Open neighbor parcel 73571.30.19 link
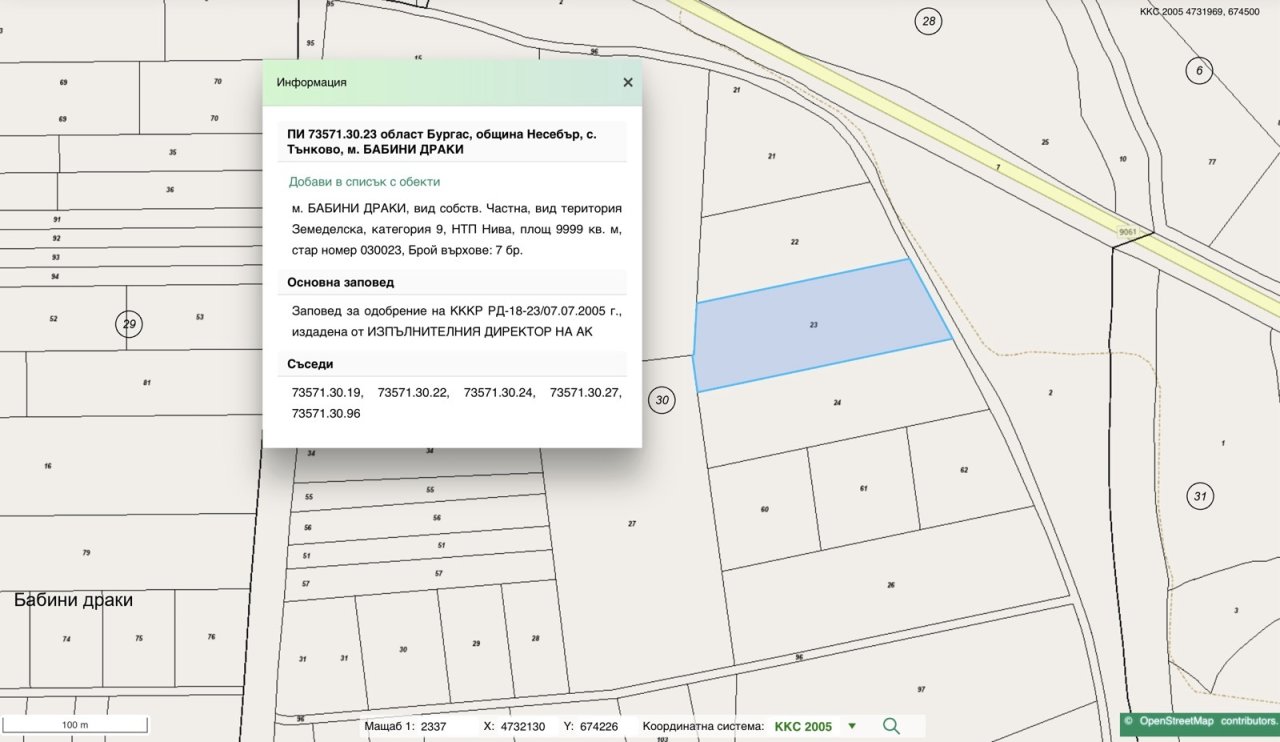 pos(327,393)
